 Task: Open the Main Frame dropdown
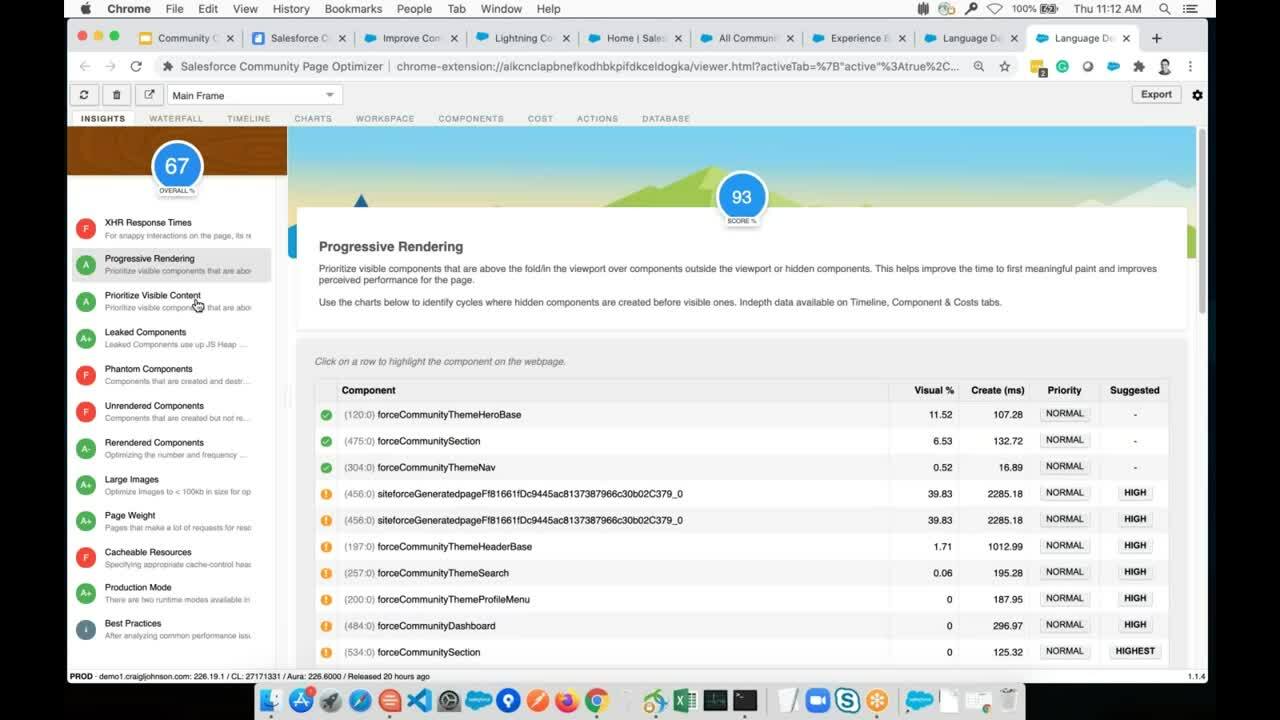click(254, 95)
